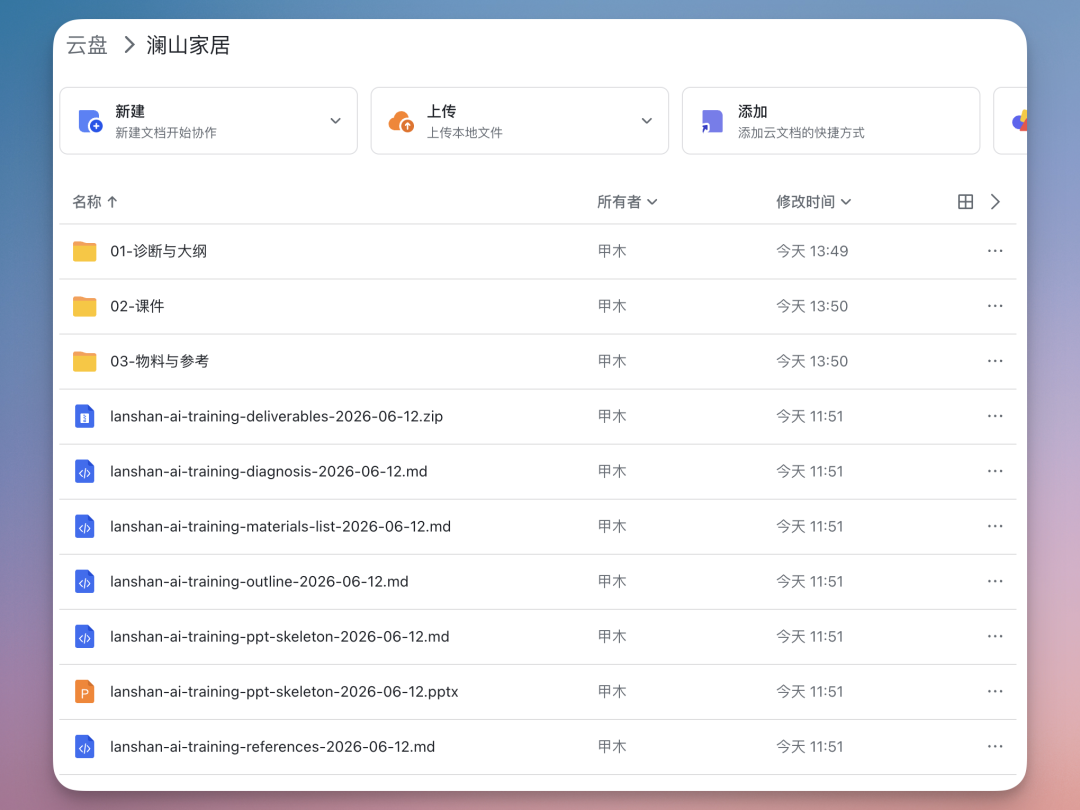Open more options for diagnosis md
The width and height of the screenshot is (1080, 810).
(x=995, y=471)
